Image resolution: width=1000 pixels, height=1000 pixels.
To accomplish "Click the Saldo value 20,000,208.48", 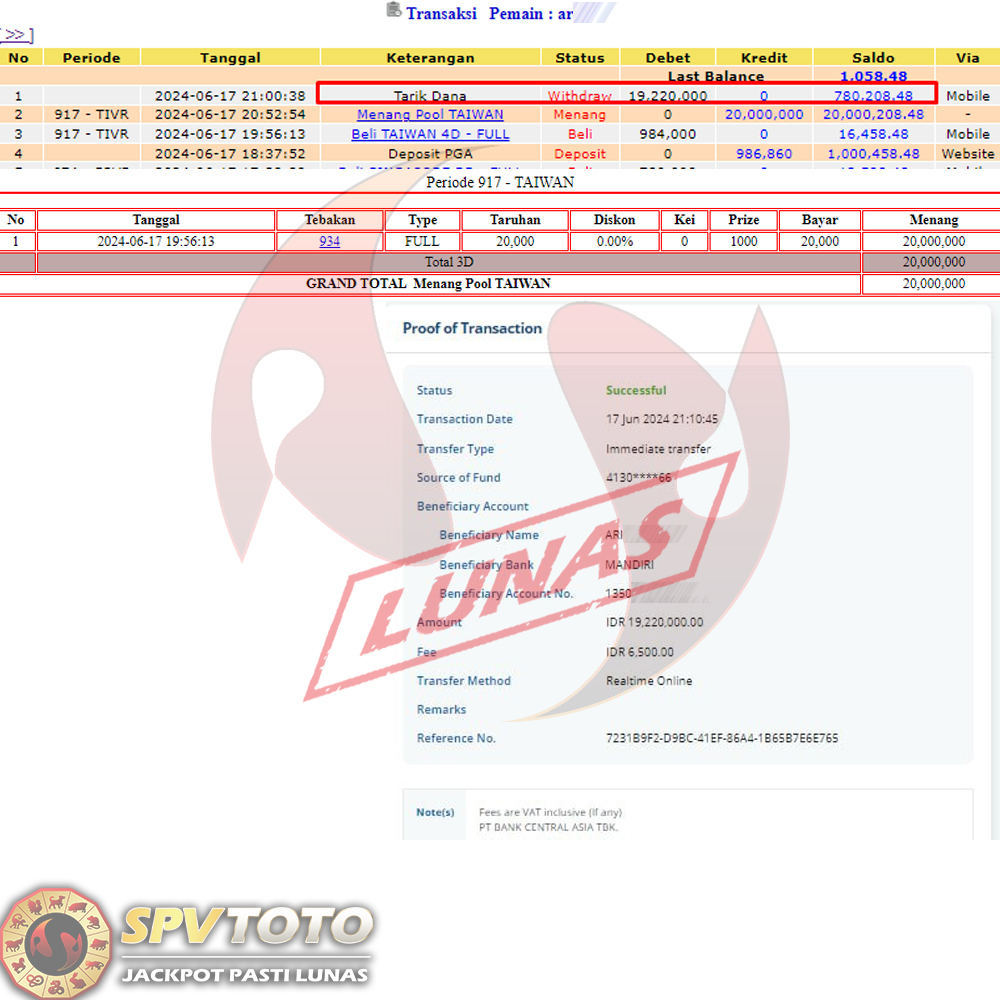I will (873, 115).
